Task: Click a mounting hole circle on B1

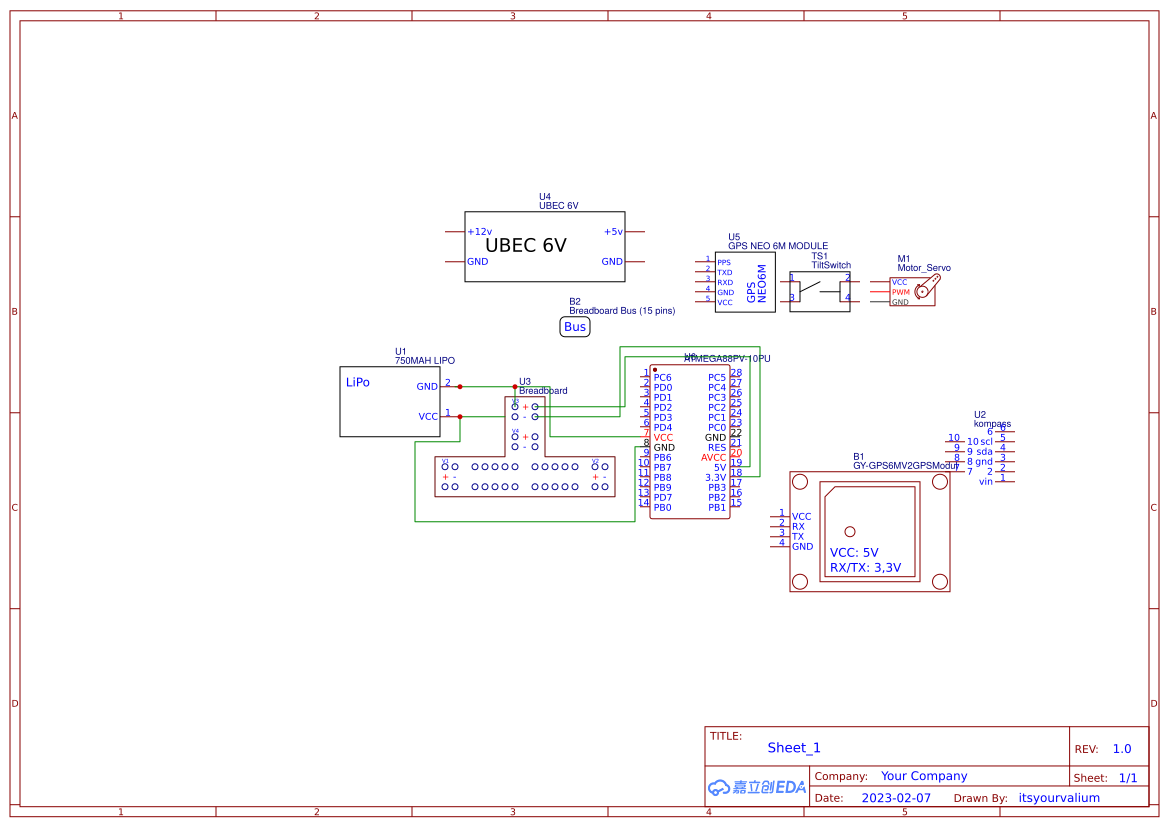Action: tap(798, 481)
